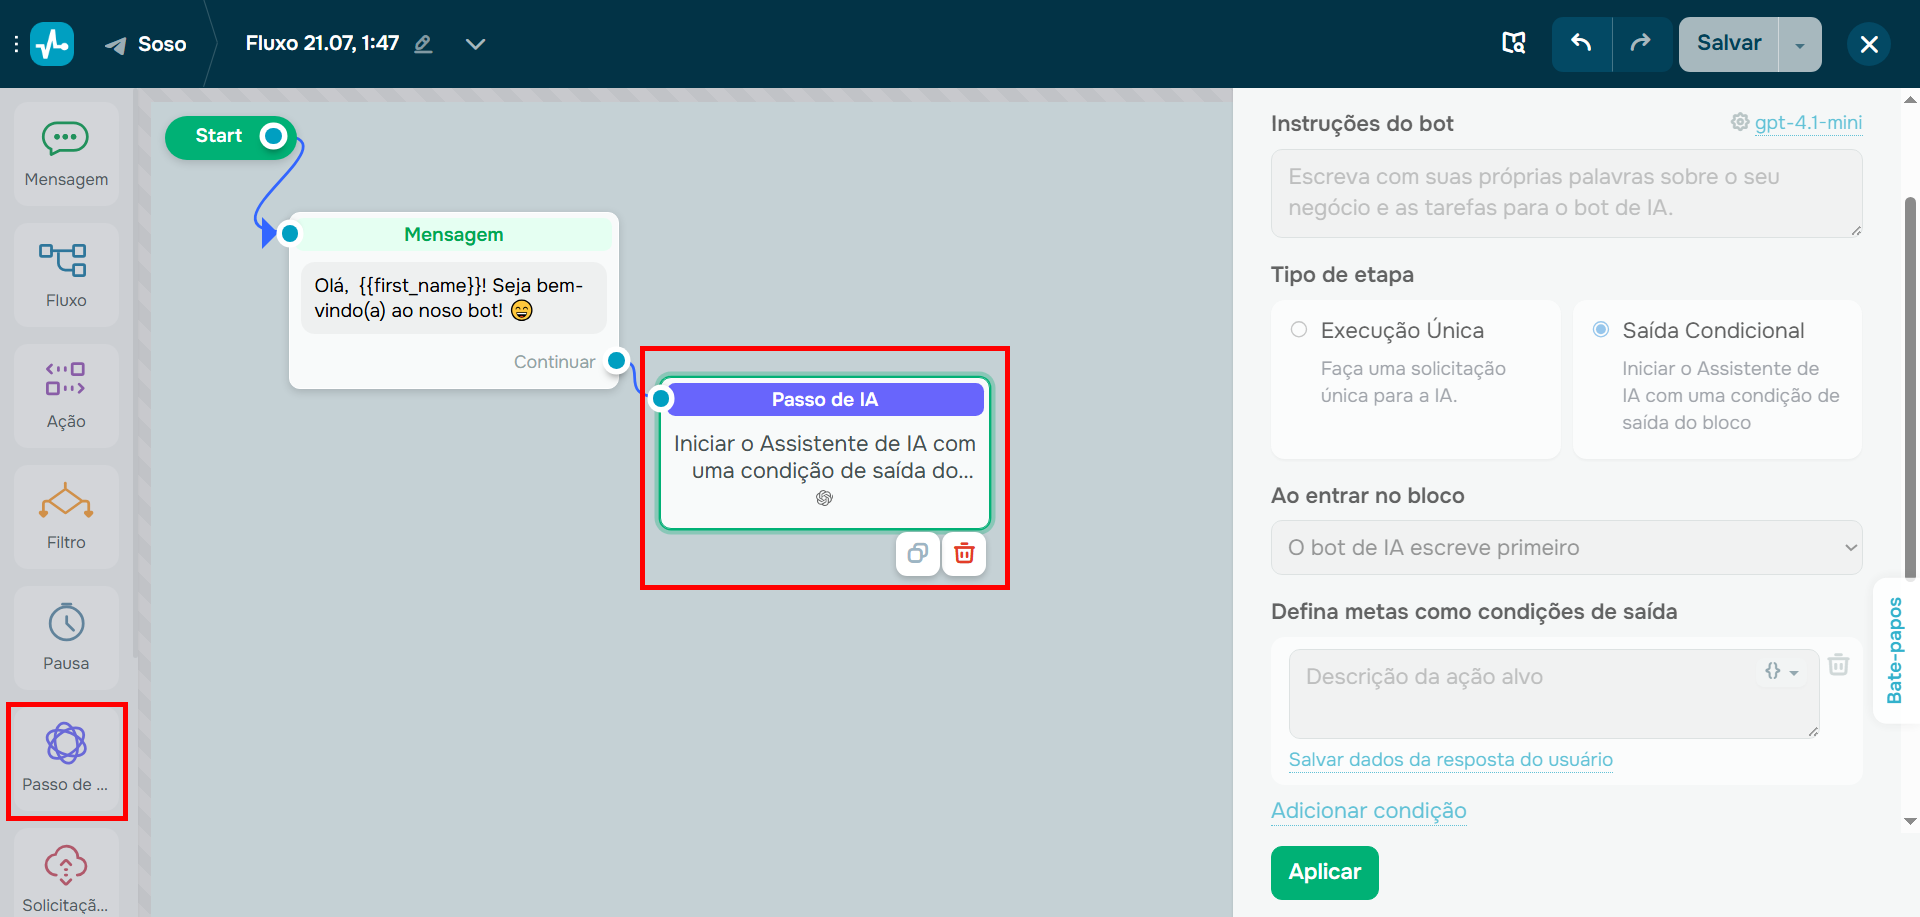
Task: Click the gear icon next to gpt-4.1-mini
Action: (x=1738, y=122)
